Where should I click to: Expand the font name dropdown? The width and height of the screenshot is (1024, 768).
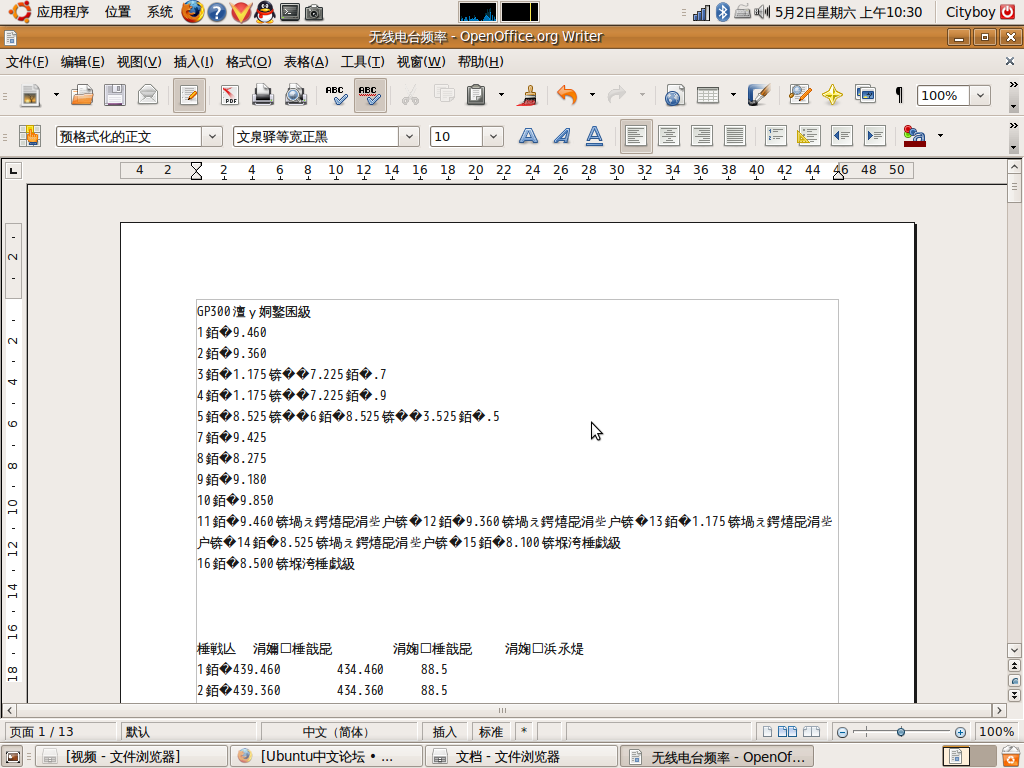[409, 136]
